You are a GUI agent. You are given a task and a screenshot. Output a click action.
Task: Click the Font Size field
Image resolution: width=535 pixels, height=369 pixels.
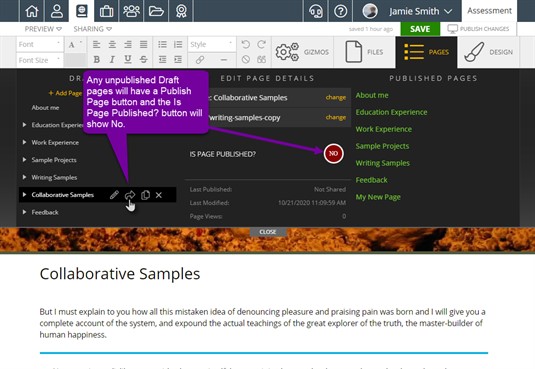(x=39, y=60)
